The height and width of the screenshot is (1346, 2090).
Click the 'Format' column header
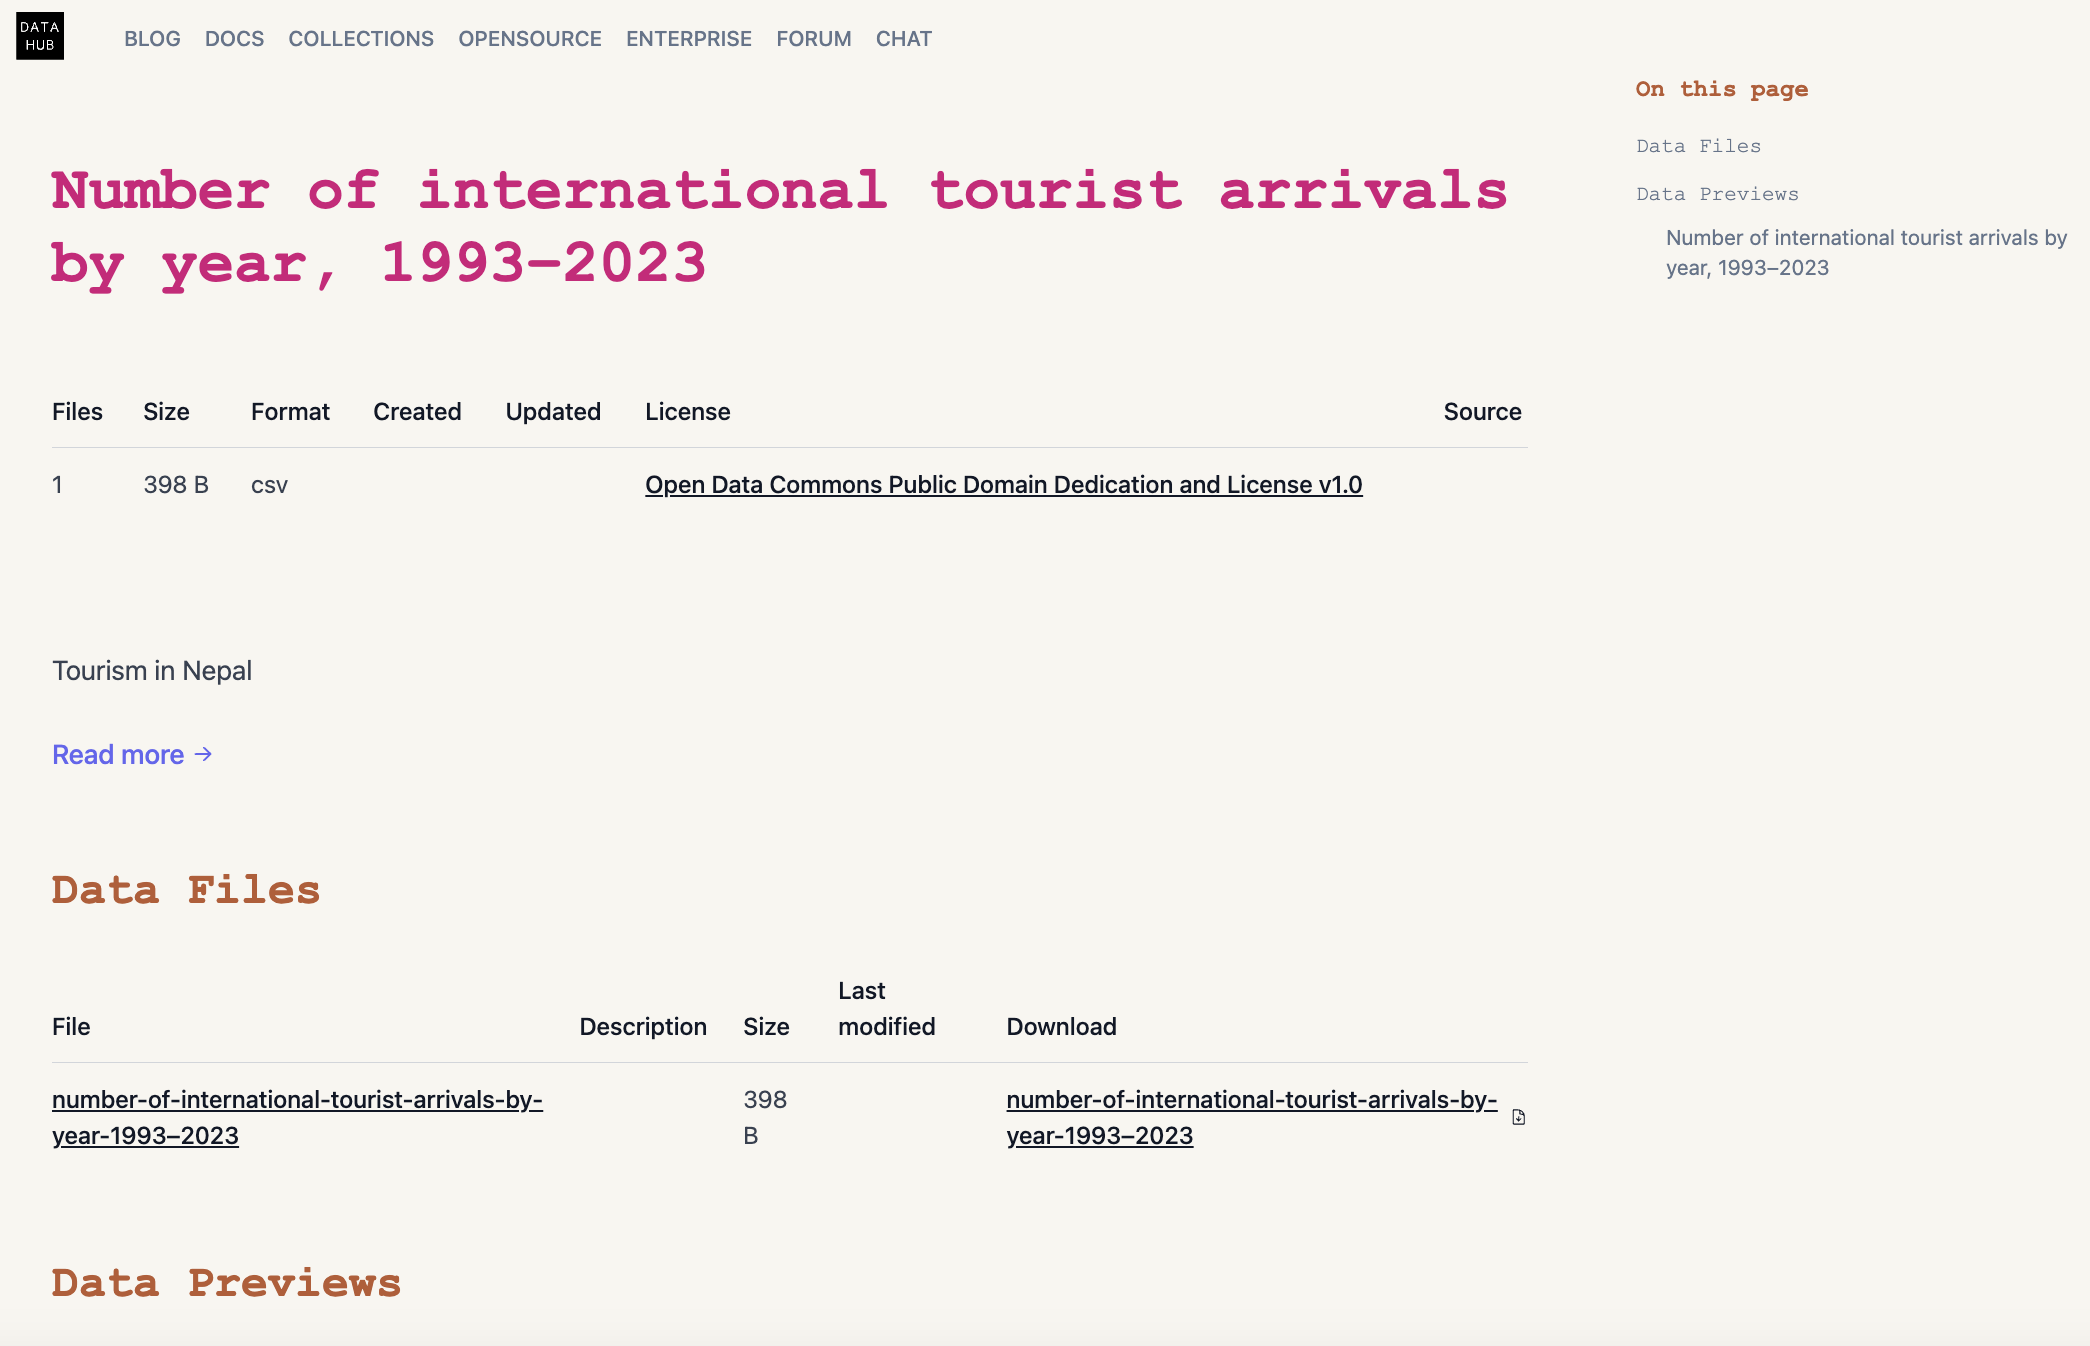point(290,412)
